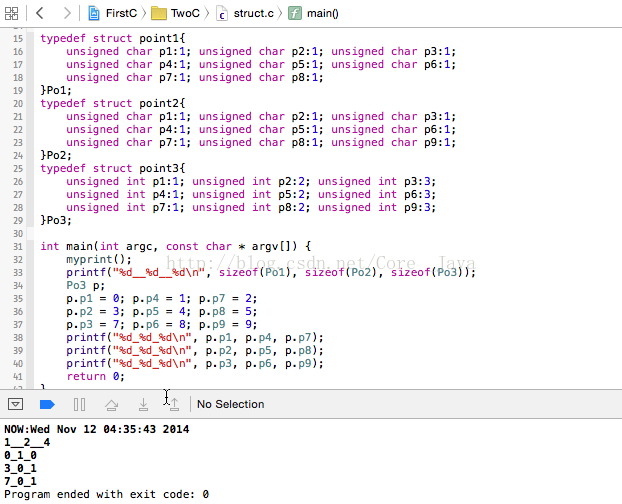Toggle breakpoints activation

click(46, 404)
